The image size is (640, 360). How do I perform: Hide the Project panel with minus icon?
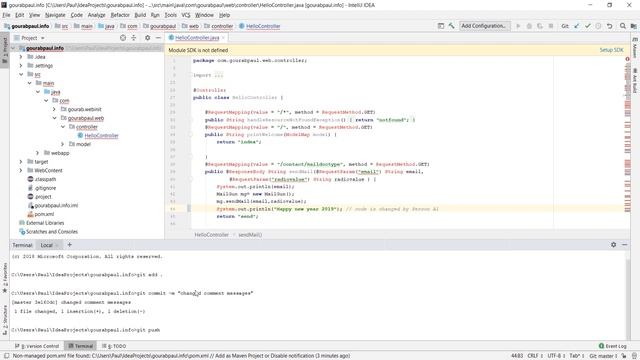[158, 38]
